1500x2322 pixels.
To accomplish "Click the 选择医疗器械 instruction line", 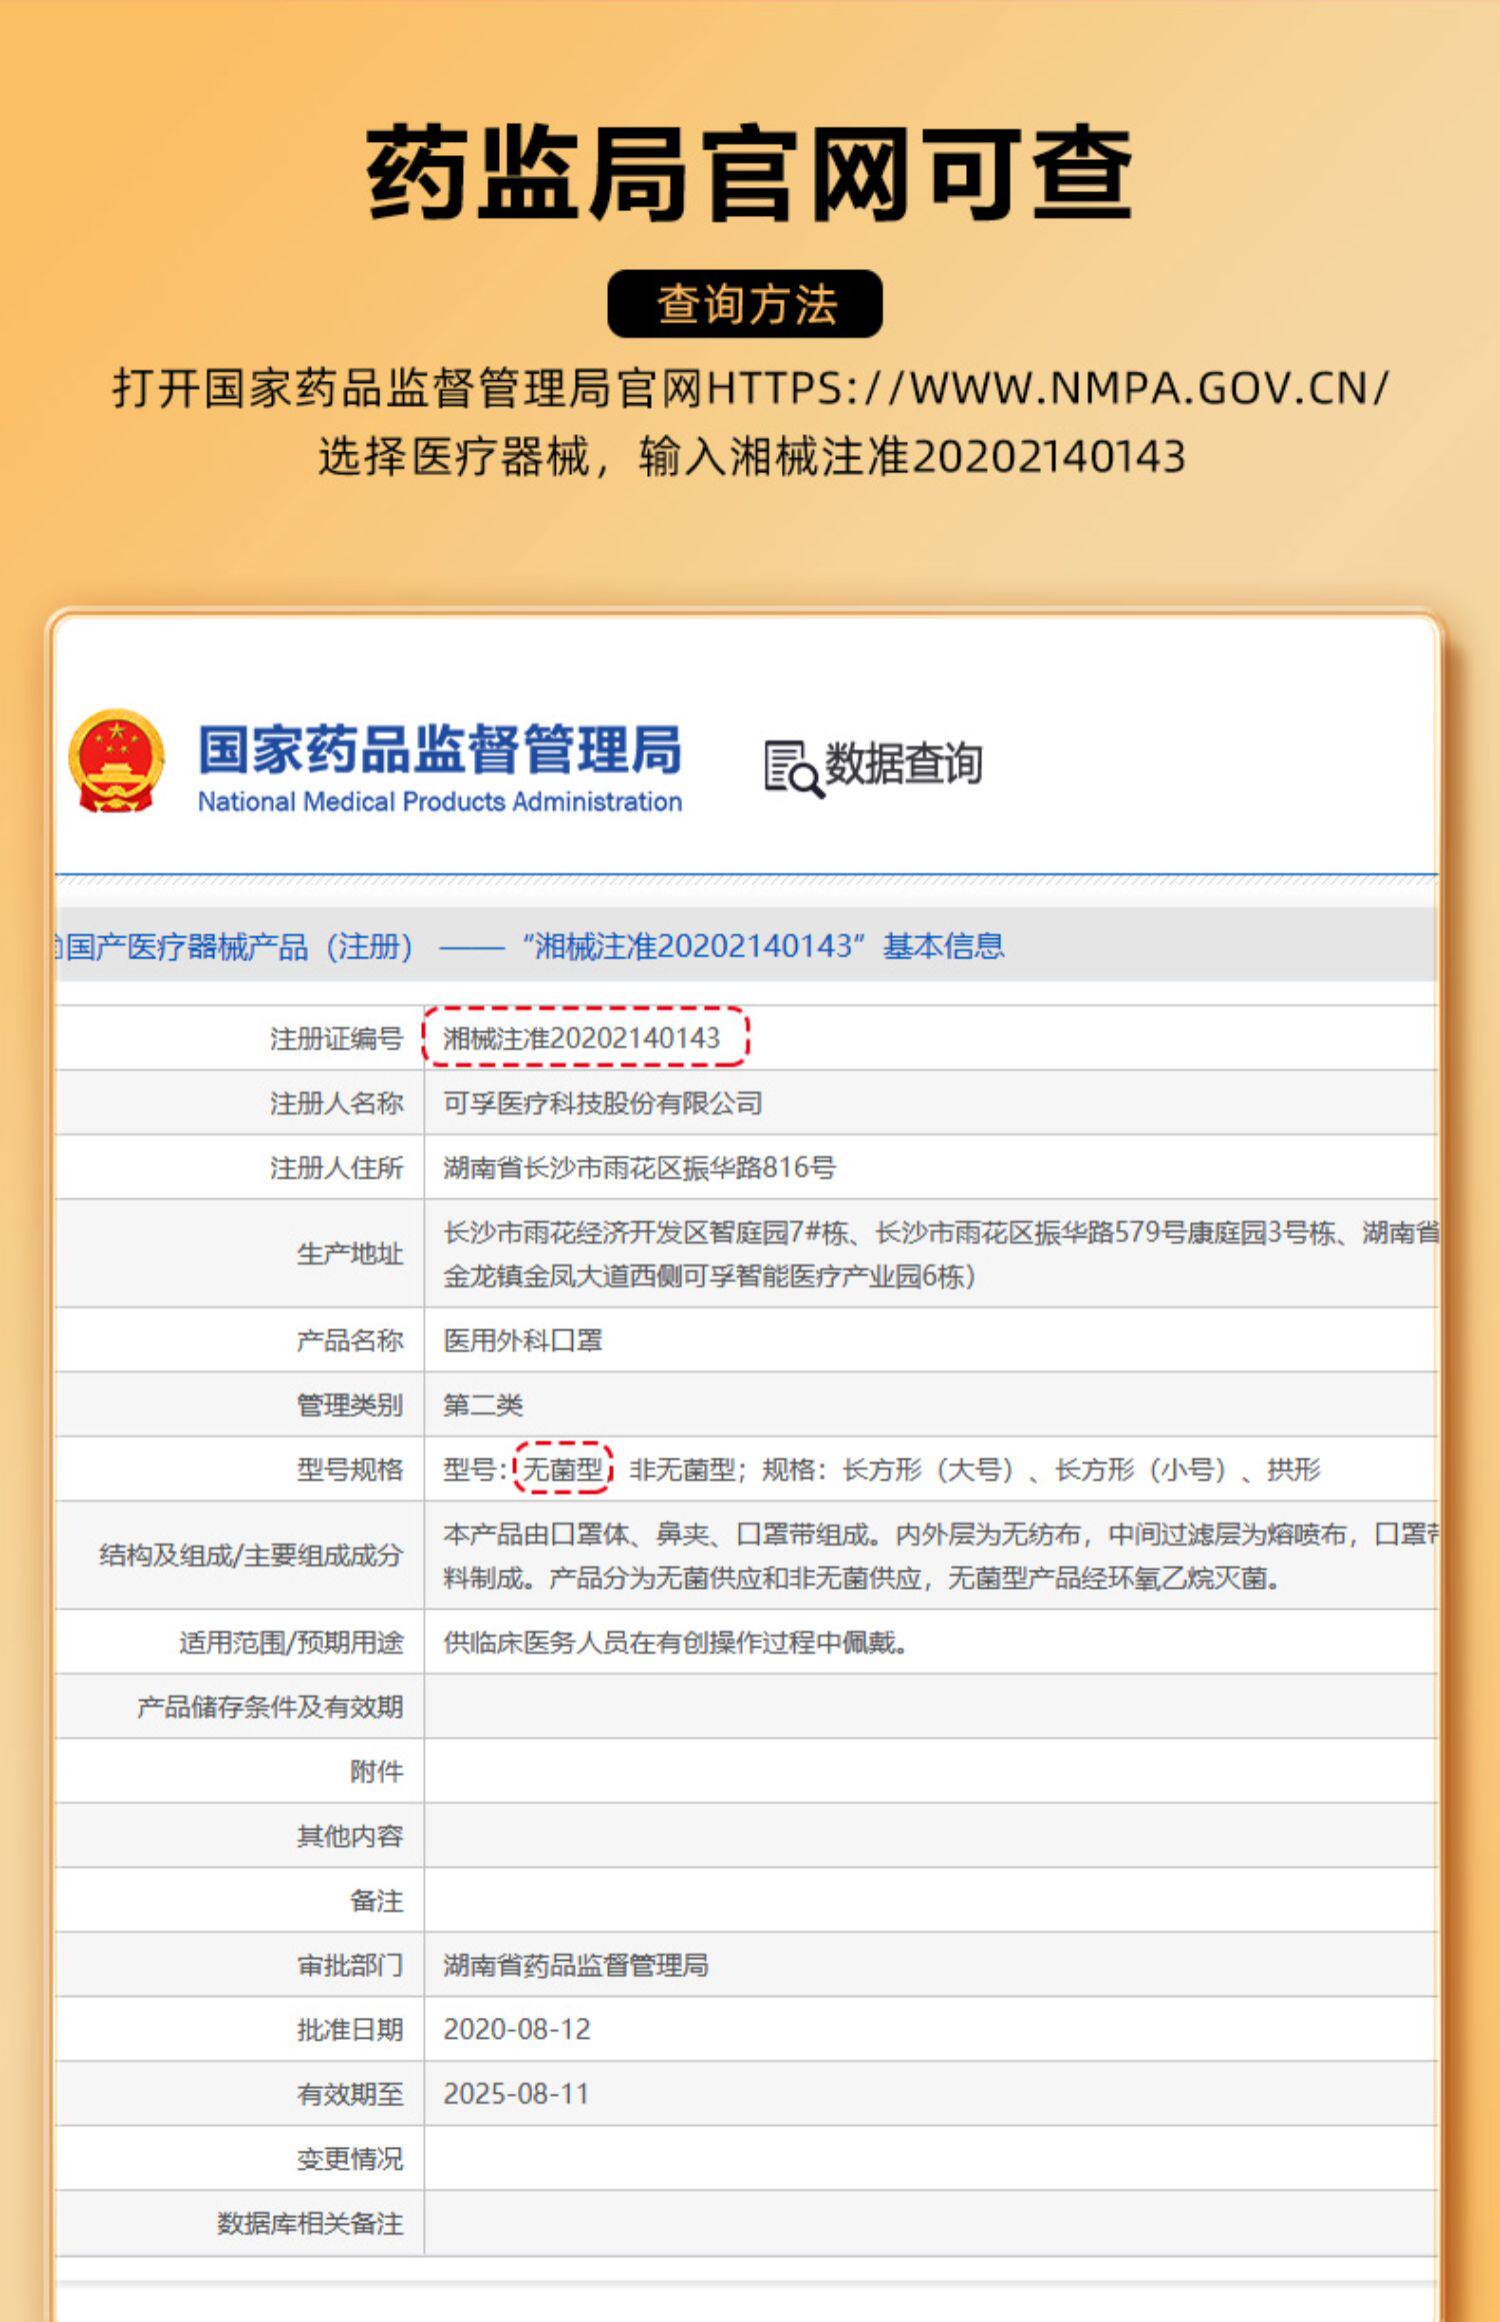I will [x=752, y=457].
